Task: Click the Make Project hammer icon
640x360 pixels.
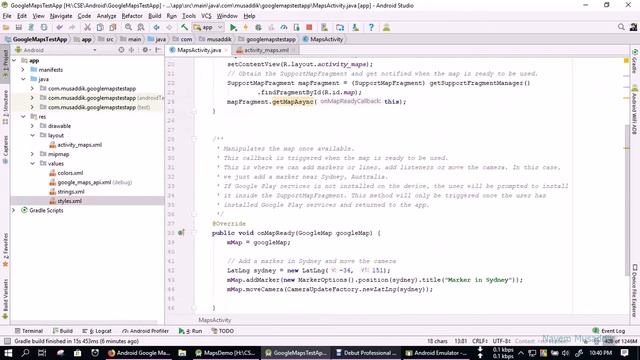Action: click(184, 27)
